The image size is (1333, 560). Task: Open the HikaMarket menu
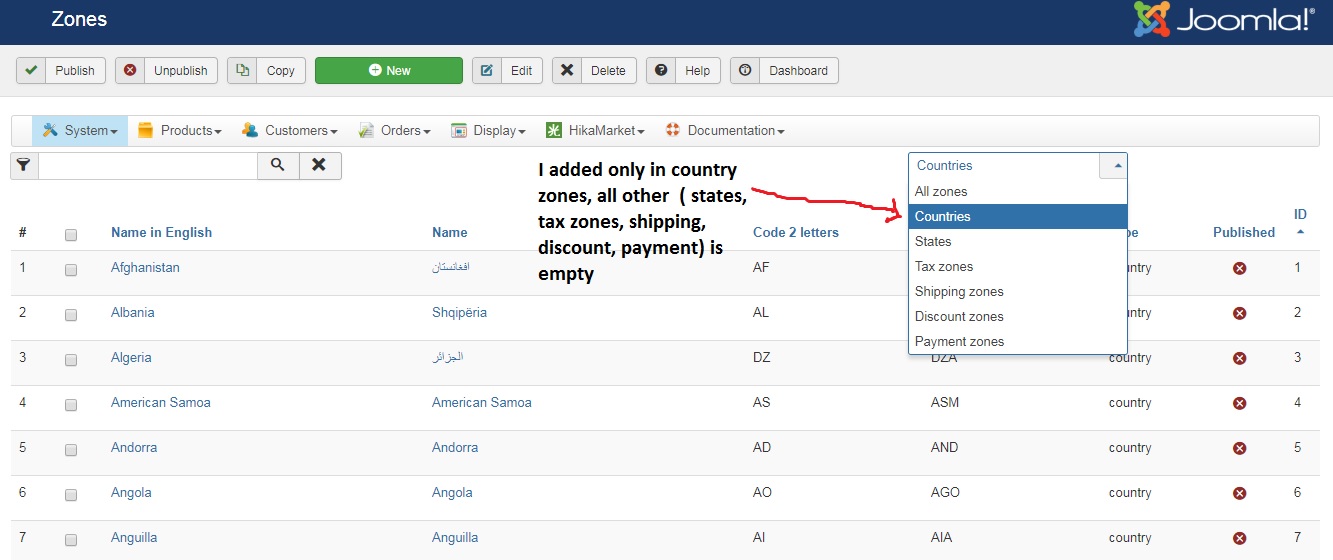point(595,131)
